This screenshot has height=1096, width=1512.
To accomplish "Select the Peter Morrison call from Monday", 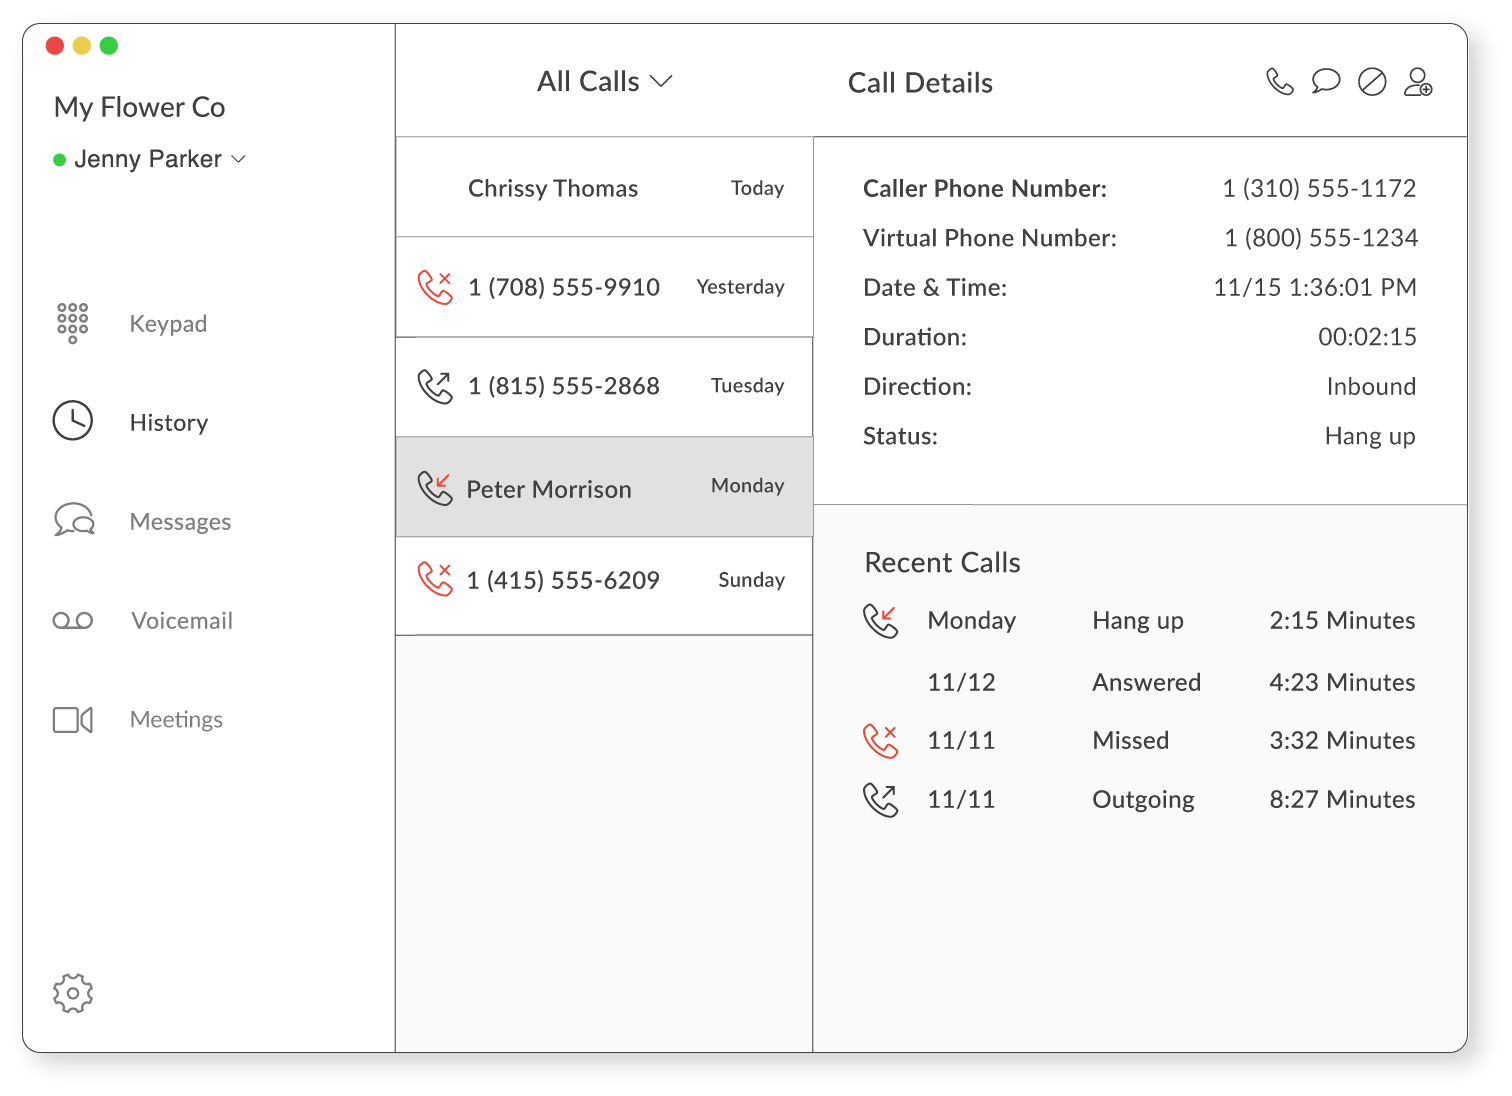I will [x=604, y=487].
